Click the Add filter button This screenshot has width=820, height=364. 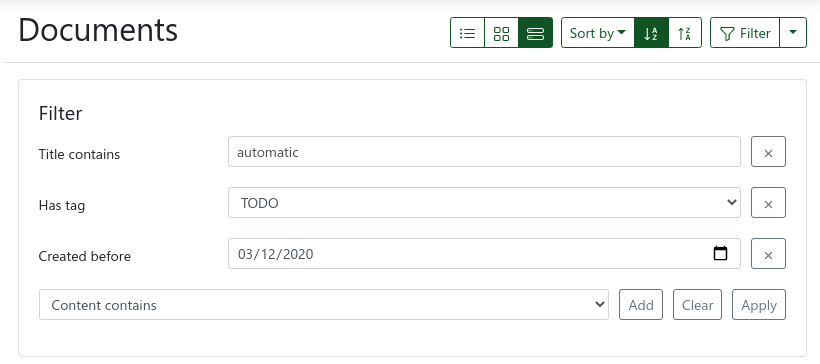click(641, 304)
